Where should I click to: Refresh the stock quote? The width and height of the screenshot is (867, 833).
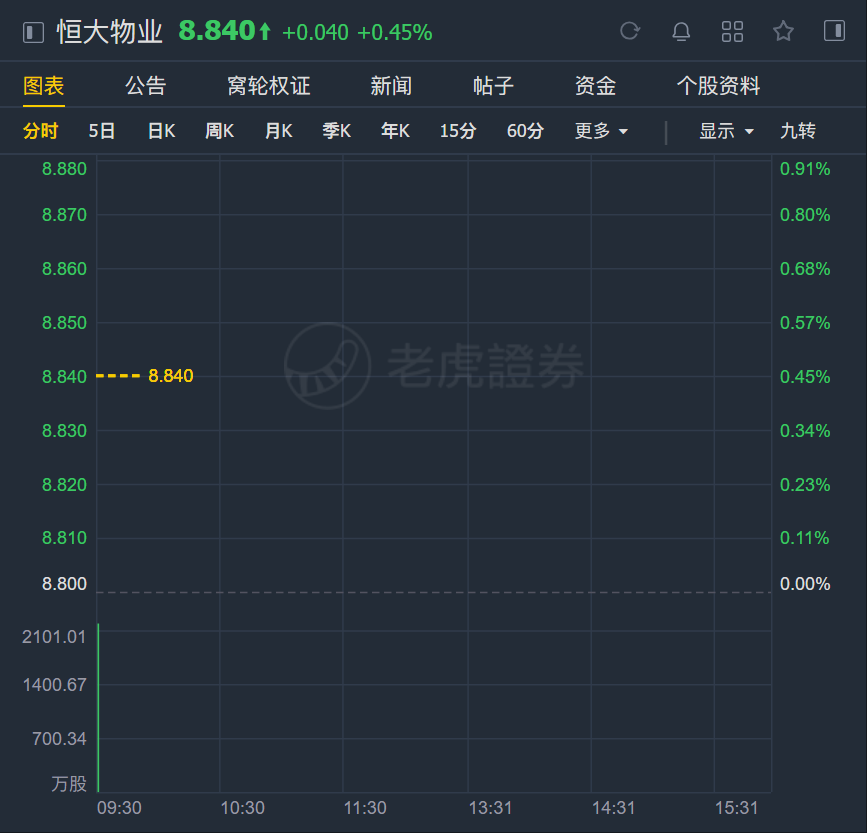(x=630, y=31)
